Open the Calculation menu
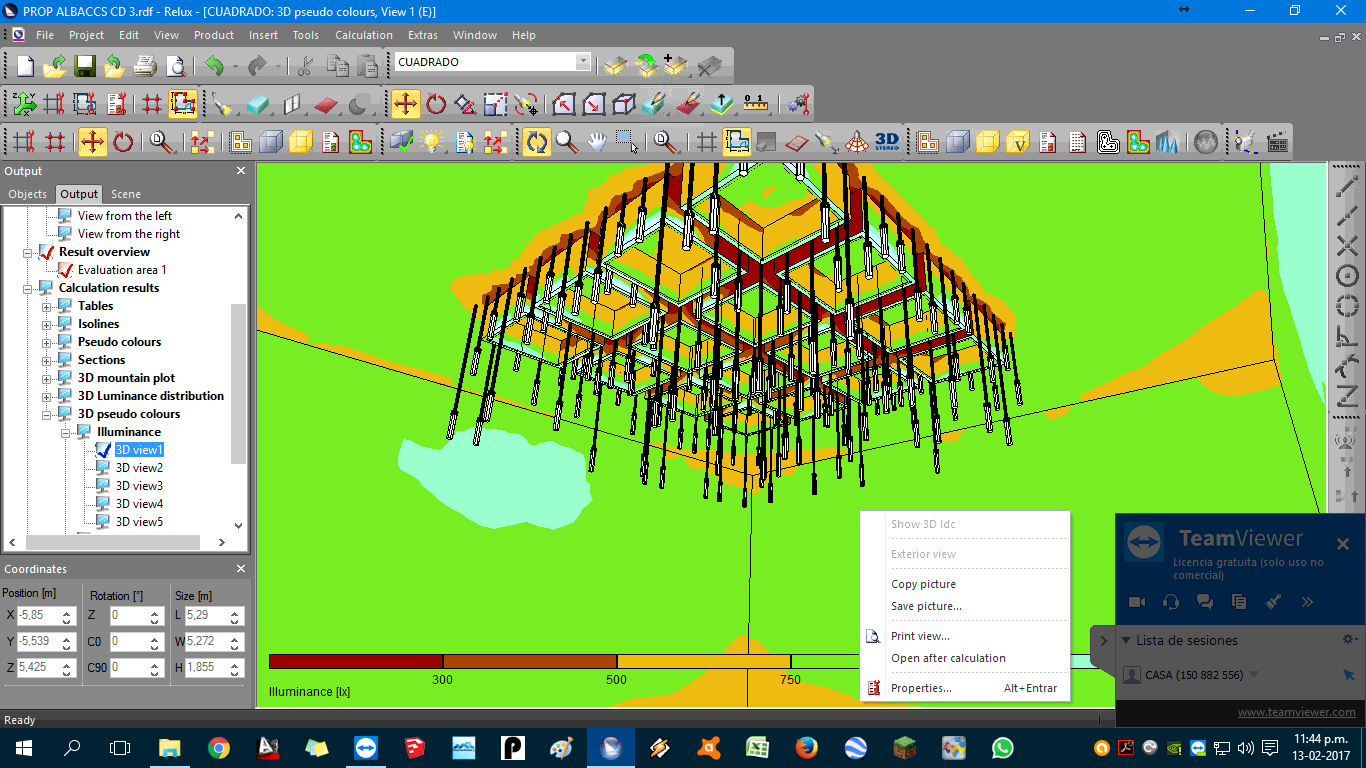The width and height of the screenshot is (1366, 768). point(363,35)
